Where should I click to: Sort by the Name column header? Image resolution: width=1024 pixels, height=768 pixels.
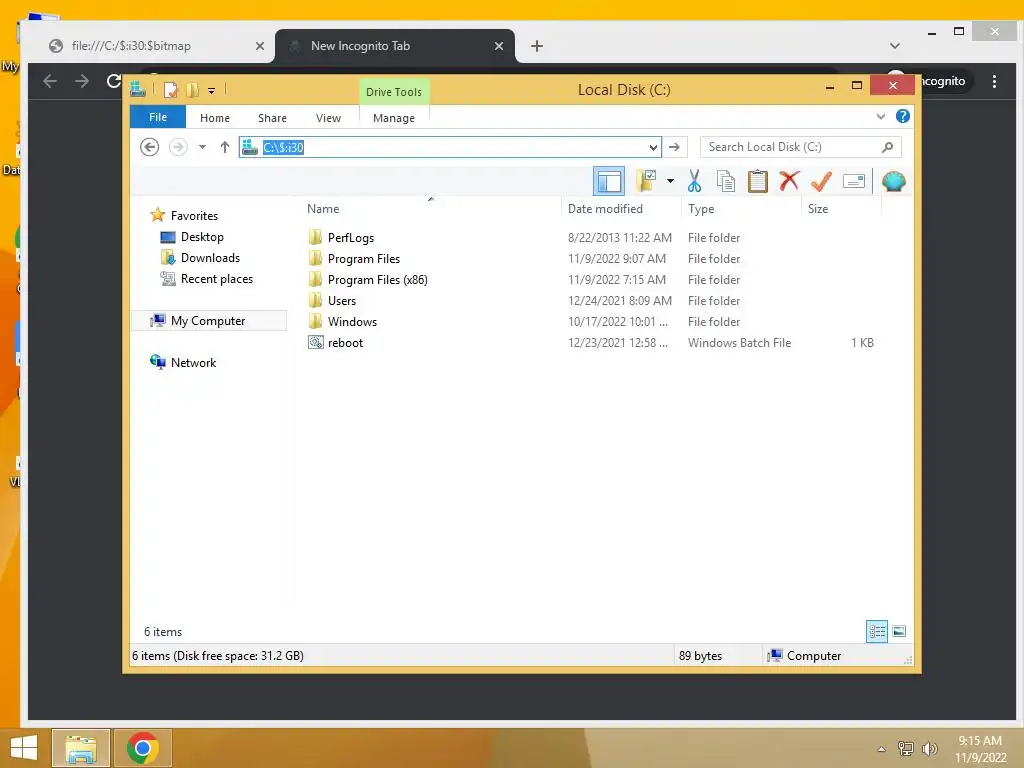pyautogui.click(x=323, y=208)
